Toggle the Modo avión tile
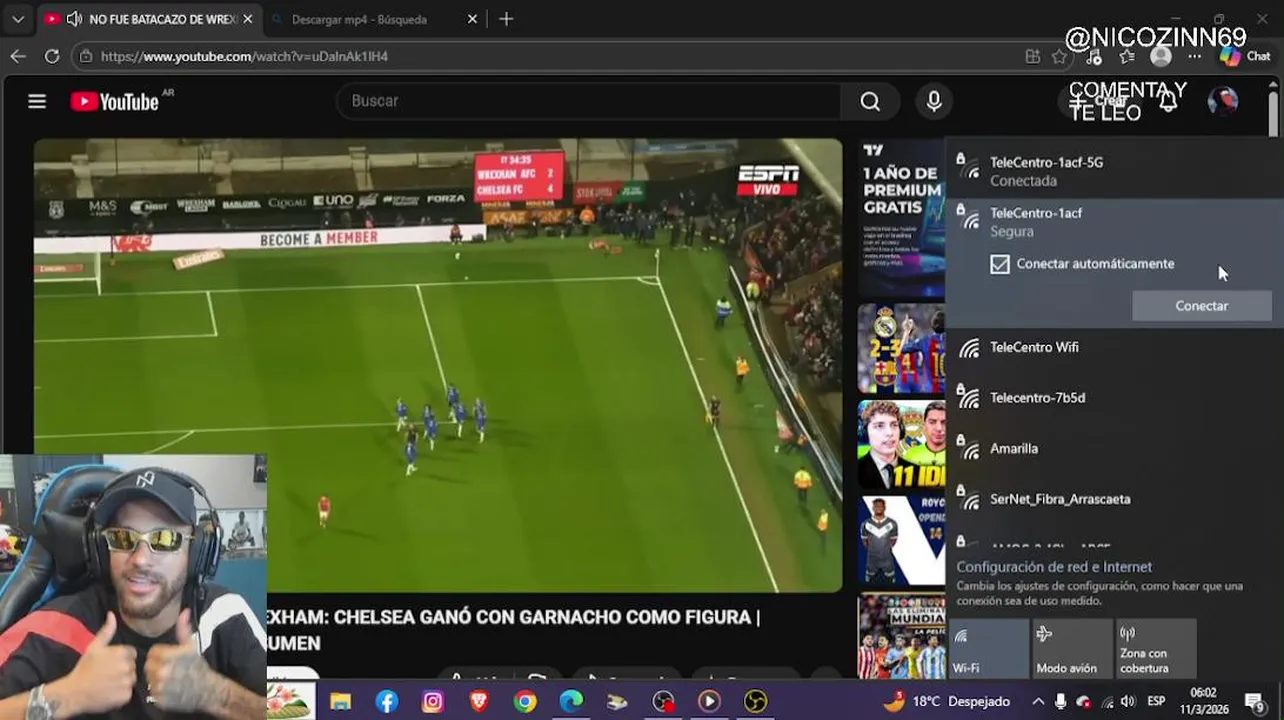 [x=1072, y=648]
